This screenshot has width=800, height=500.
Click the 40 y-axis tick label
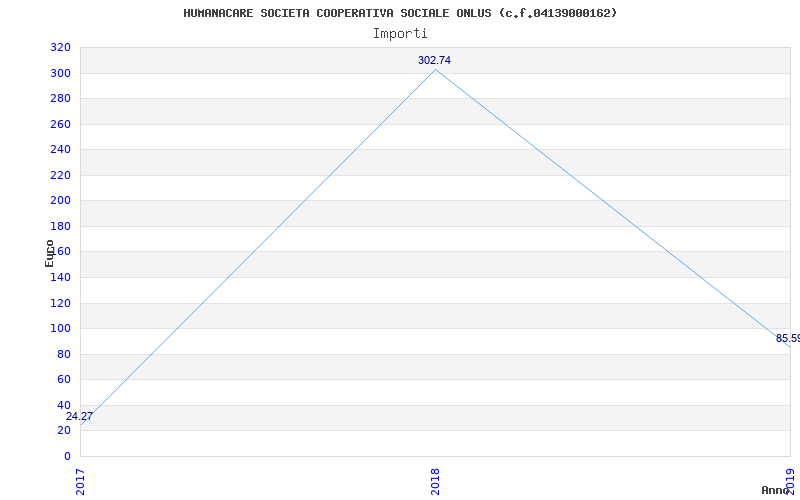point(64,405)
